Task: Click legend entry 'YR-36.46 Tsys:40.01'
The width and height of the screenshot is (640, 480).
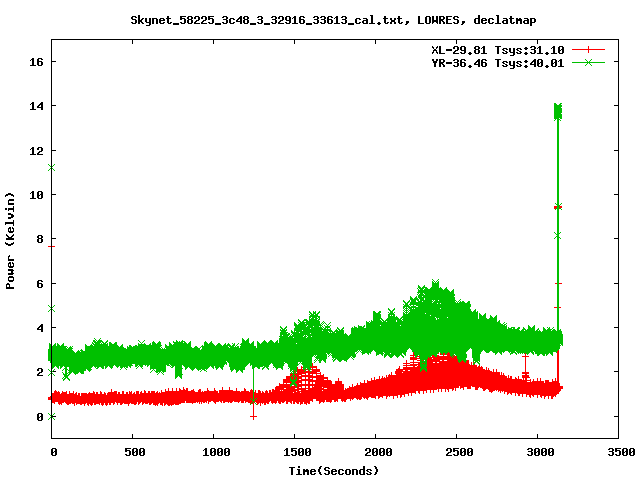Action: tap(498, 63)
